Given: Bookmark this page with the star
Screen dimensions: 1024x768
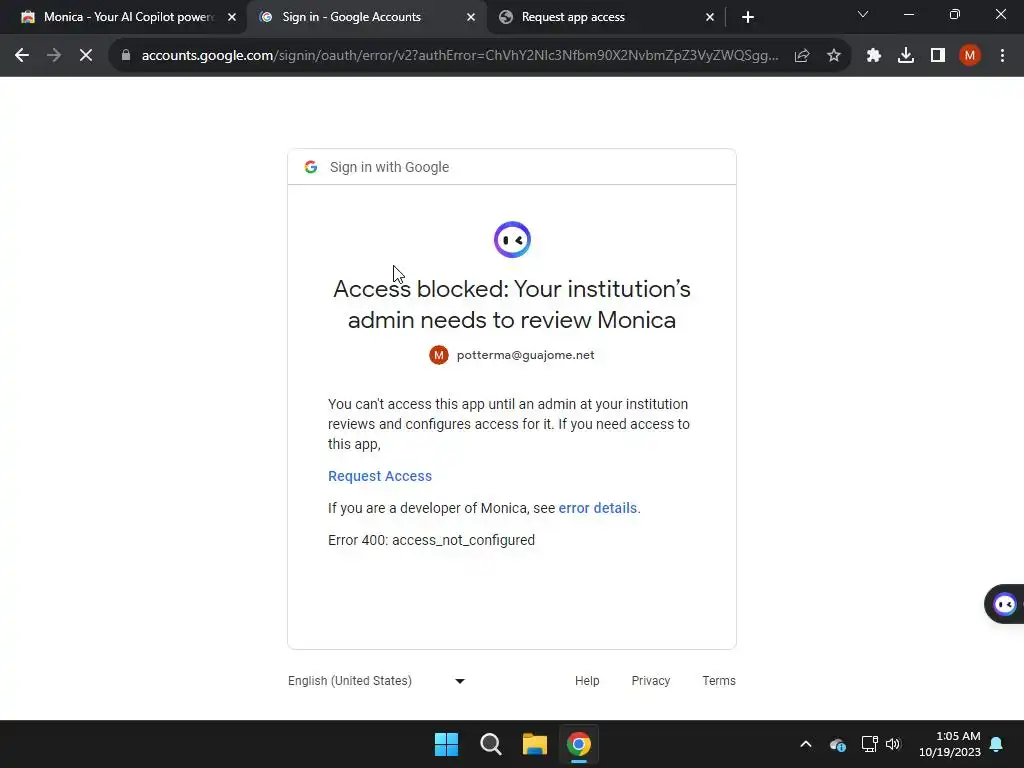Looking at the screenshot, I should click(834, 56).
